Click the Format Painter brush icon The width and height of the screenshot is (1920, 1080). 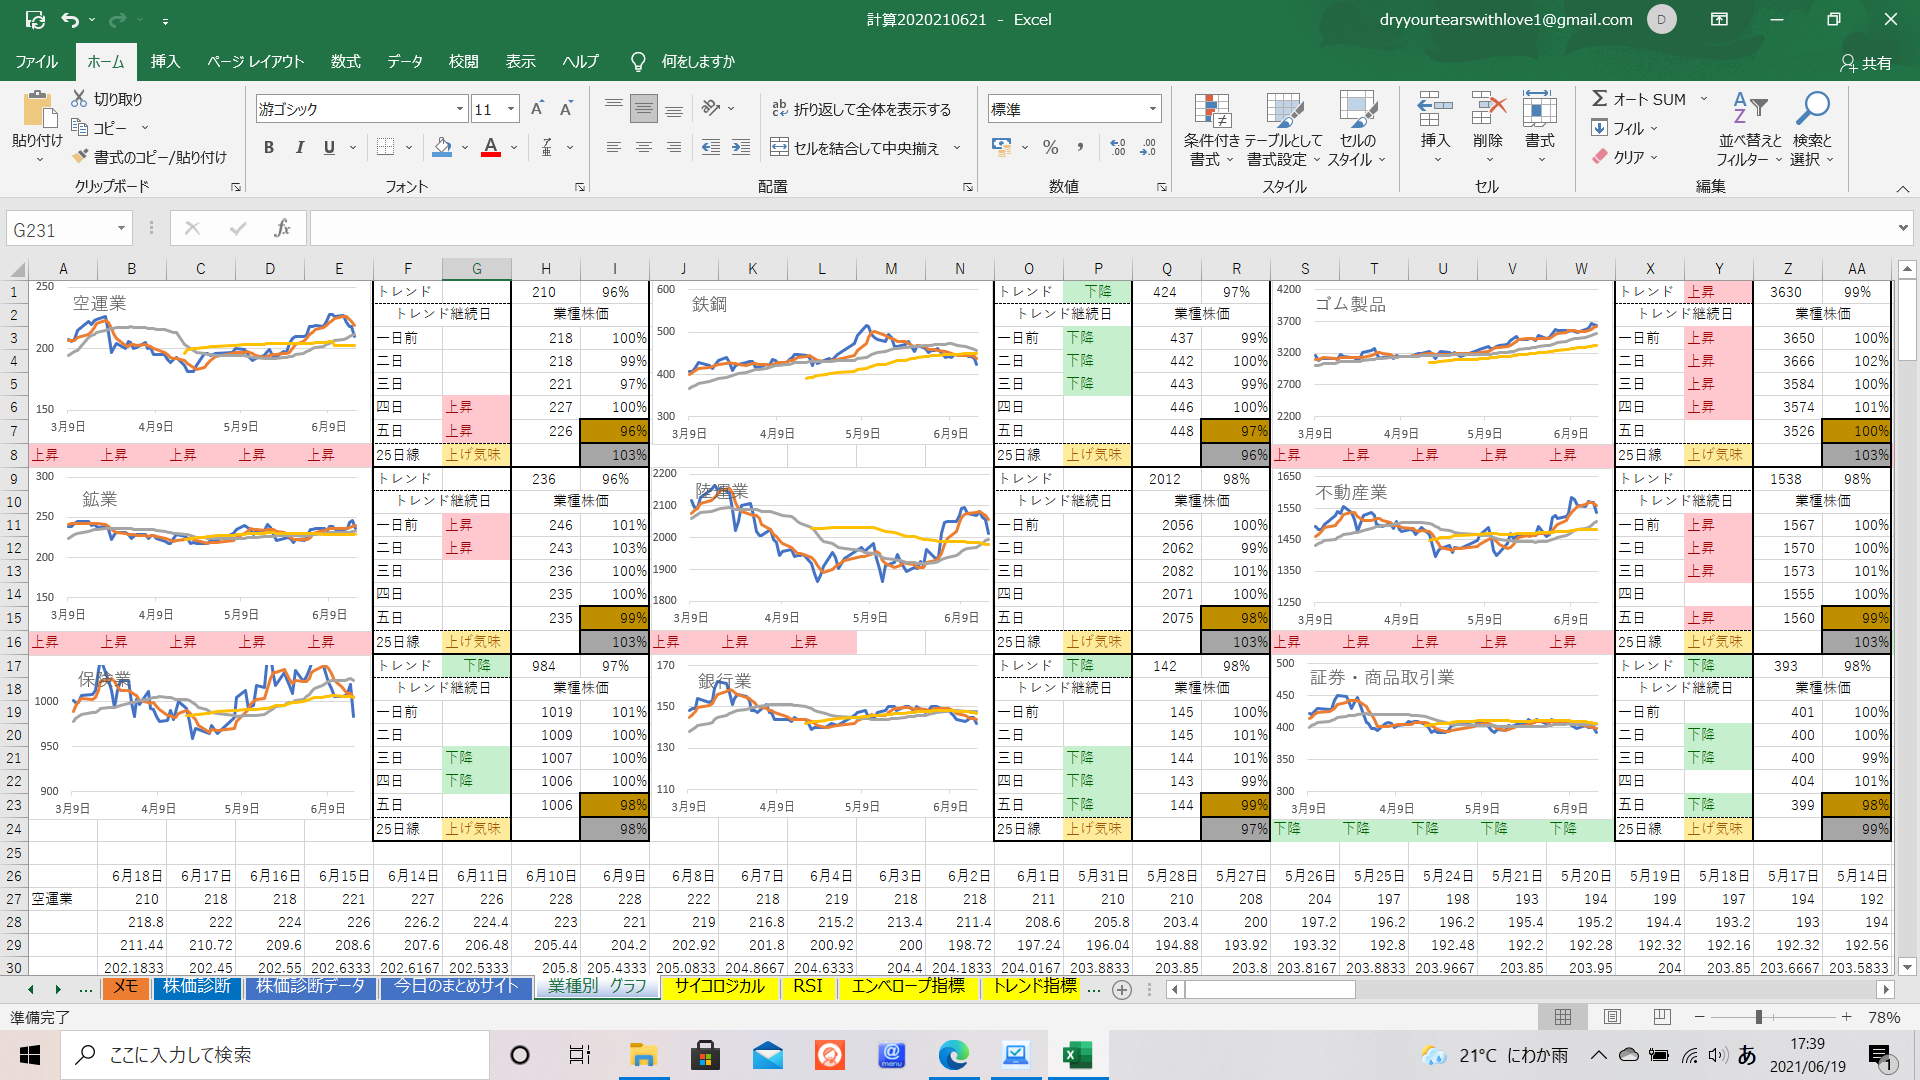81,157
